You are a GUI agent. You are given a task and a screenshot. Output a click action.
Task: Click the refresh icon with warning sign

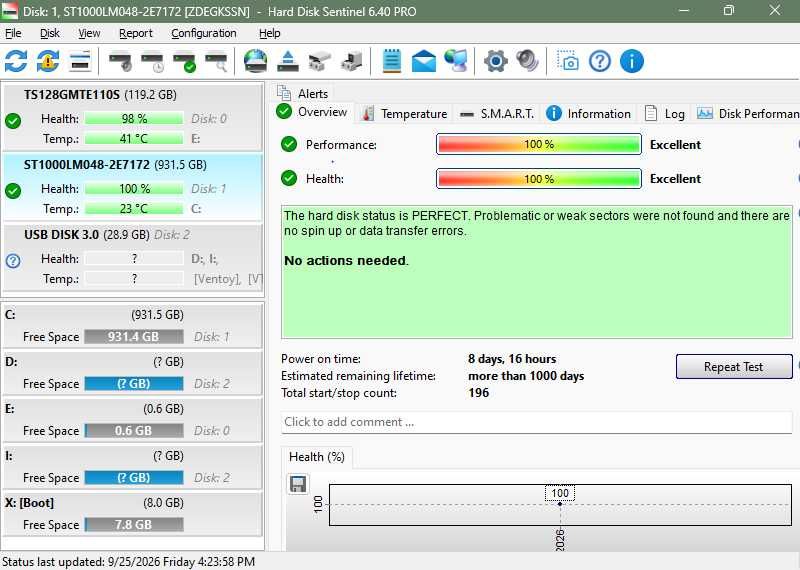pyautogui.click(x=48, y=62)
